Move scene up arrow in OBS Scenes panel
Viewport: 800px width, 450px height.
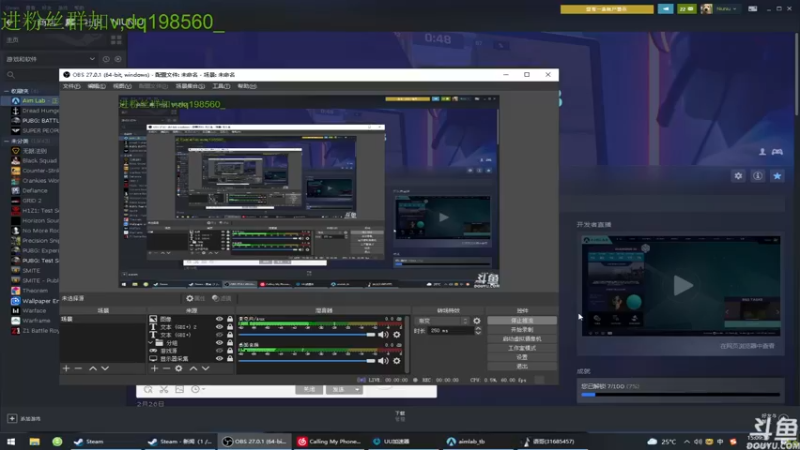point(93,368)
